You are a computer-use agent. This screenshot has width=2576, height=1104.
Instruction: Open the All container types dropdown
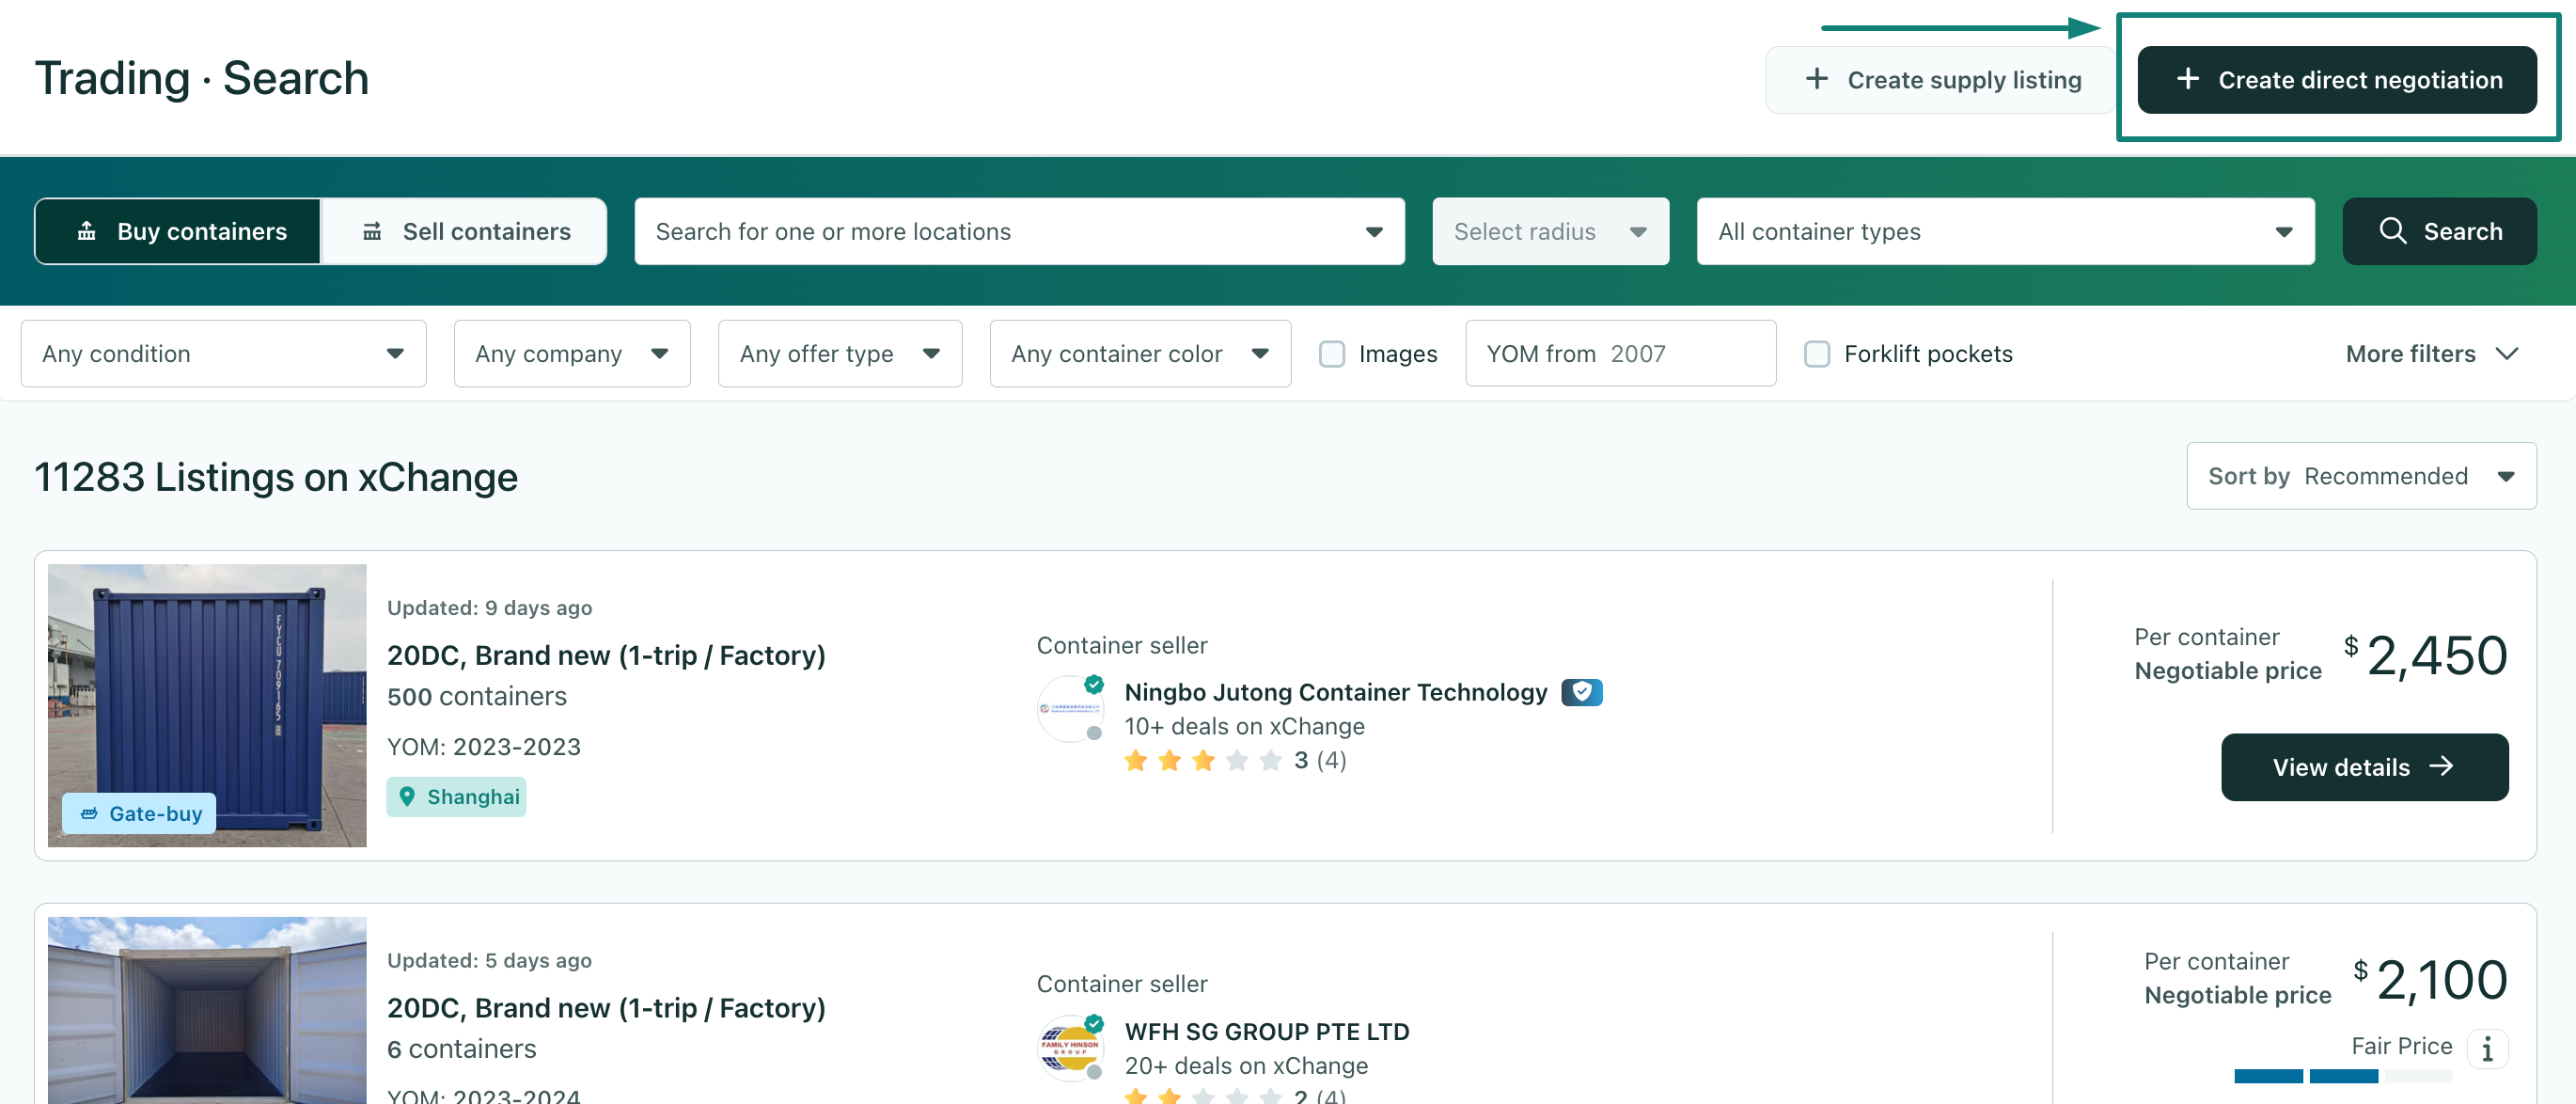(2005, 231)
